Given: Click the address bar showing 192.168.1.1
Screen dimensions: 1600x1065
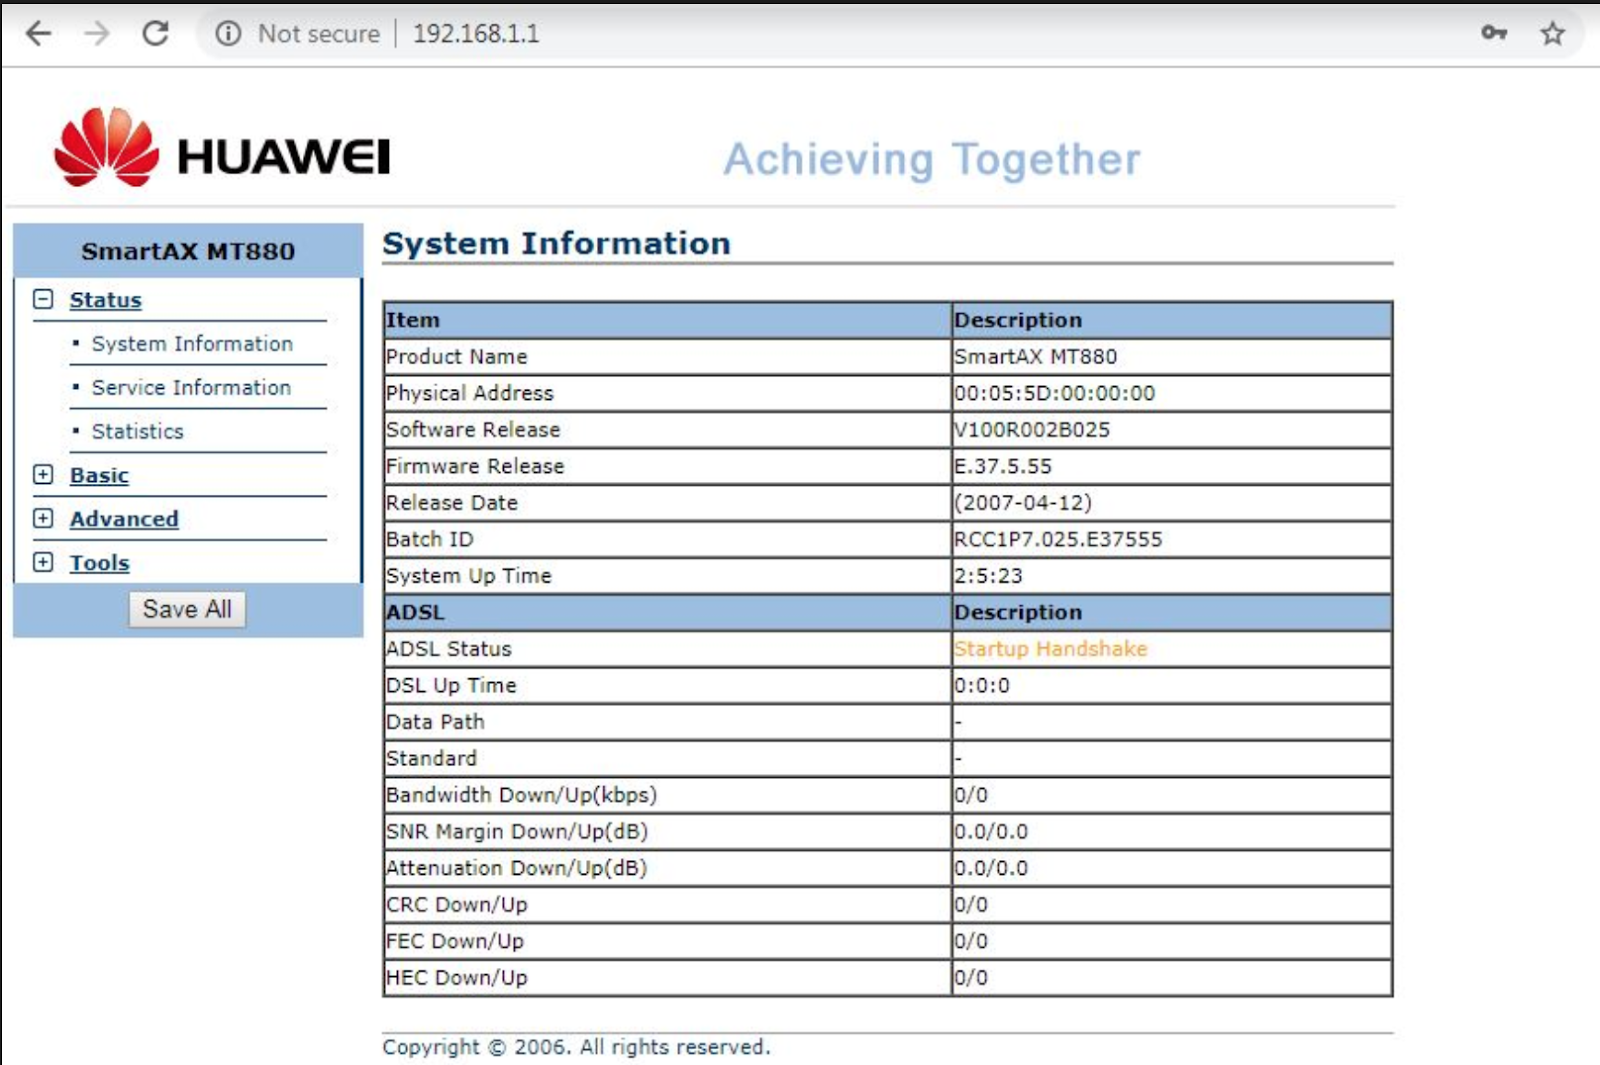Looking at the screenshot, I should tap(476, 34).
